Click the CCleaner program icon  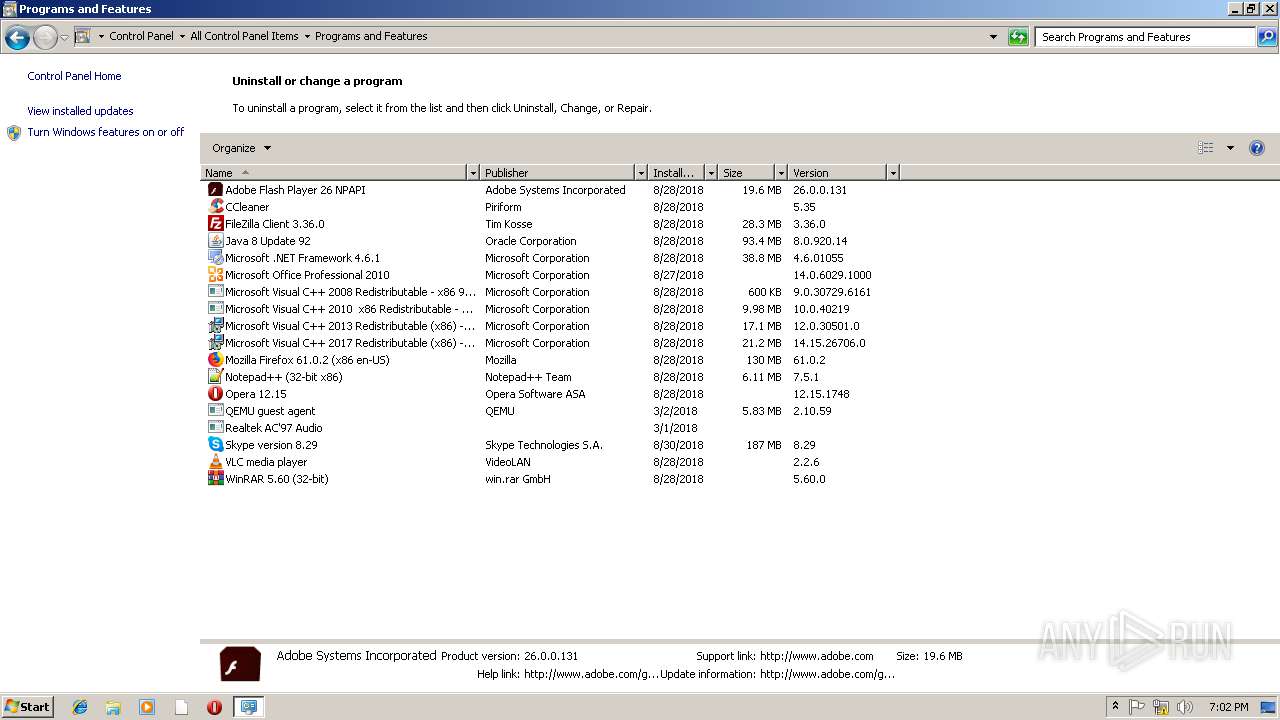215,207
